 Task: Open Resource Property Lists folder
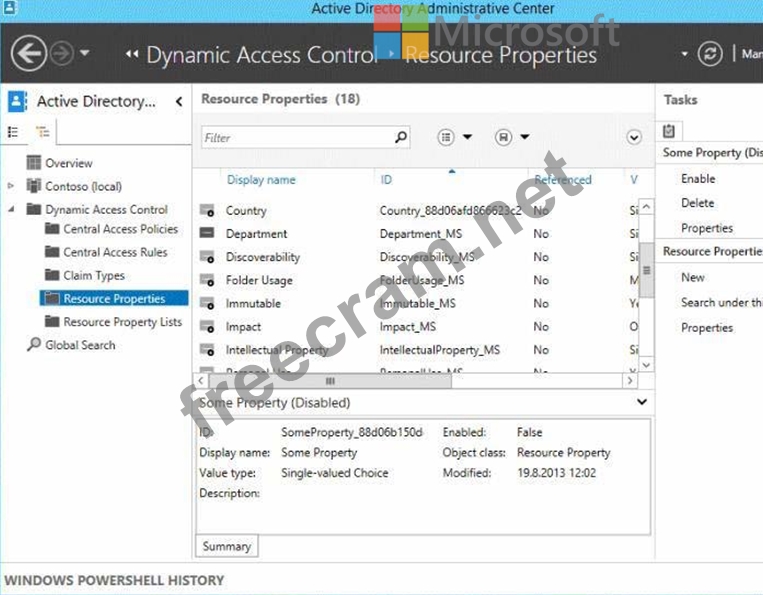pyautogui.click(x=123, y=322)
